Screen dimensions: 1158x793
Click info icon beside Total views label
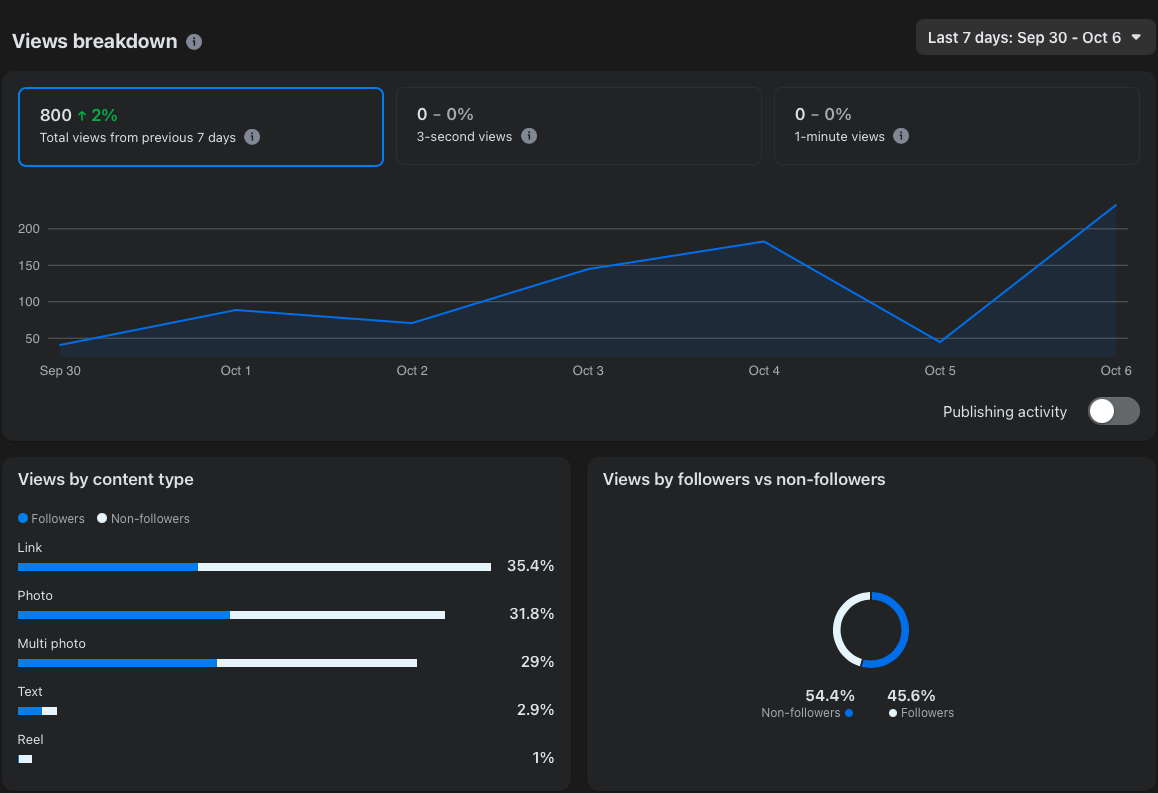[x=252, y=137]
